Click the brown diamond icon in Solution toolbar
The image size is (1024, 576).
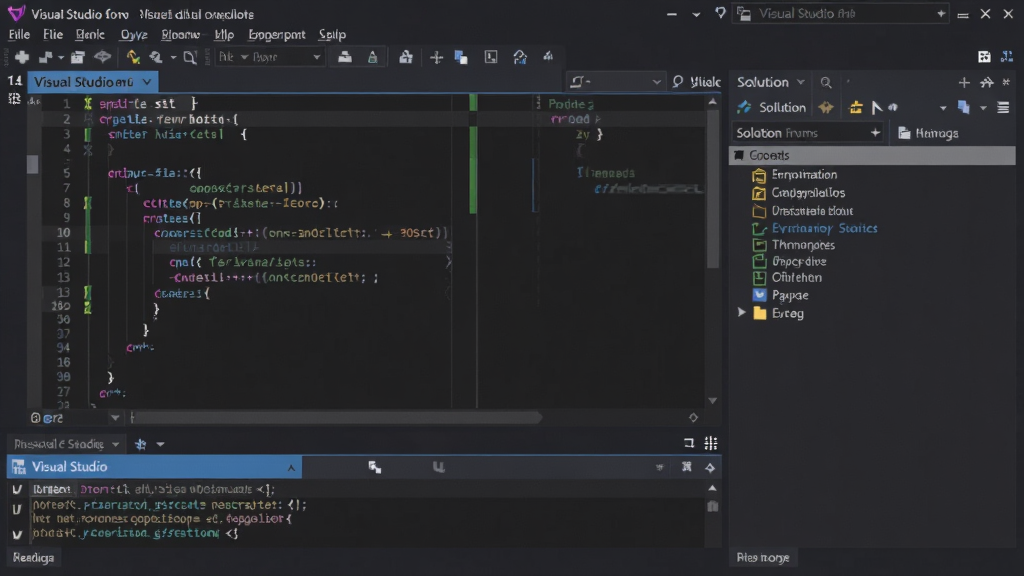[826, 107]
